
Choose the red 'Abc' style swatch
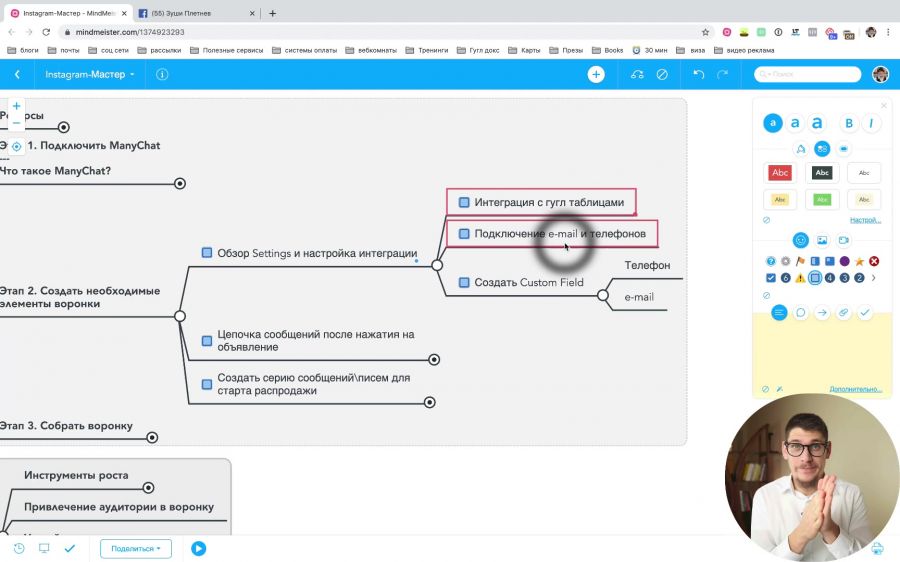779,172
